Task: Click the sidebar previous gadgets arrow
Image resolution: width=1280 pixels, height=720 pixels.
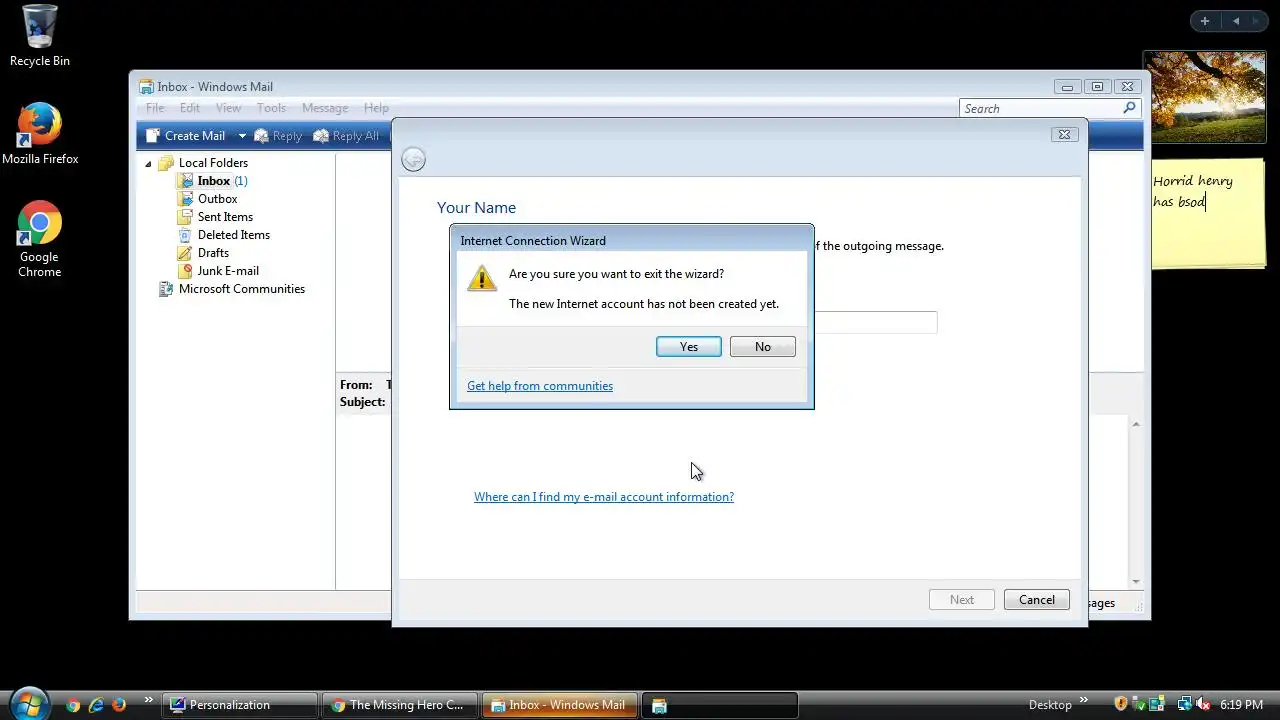Action: (1236, 21)
